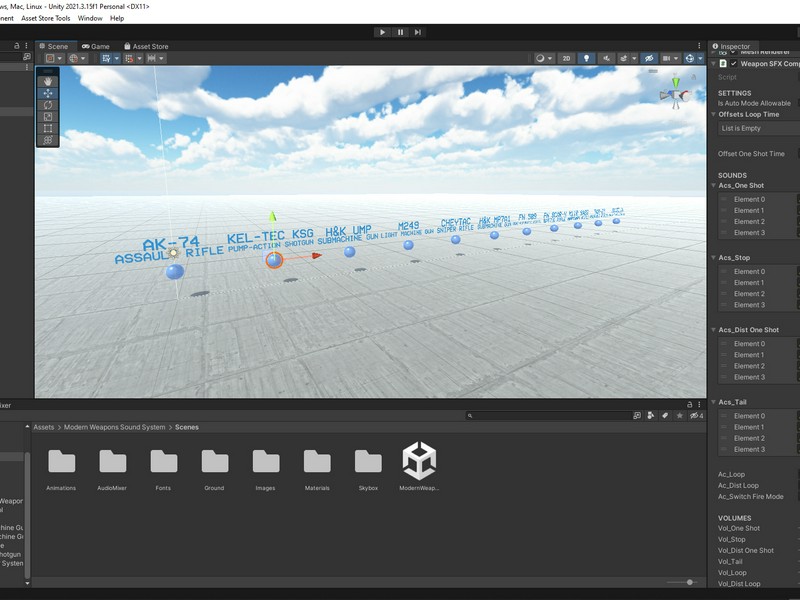Toggle 2D scene view mode
The width and height of the screenshot is (800, 600).
566,58
